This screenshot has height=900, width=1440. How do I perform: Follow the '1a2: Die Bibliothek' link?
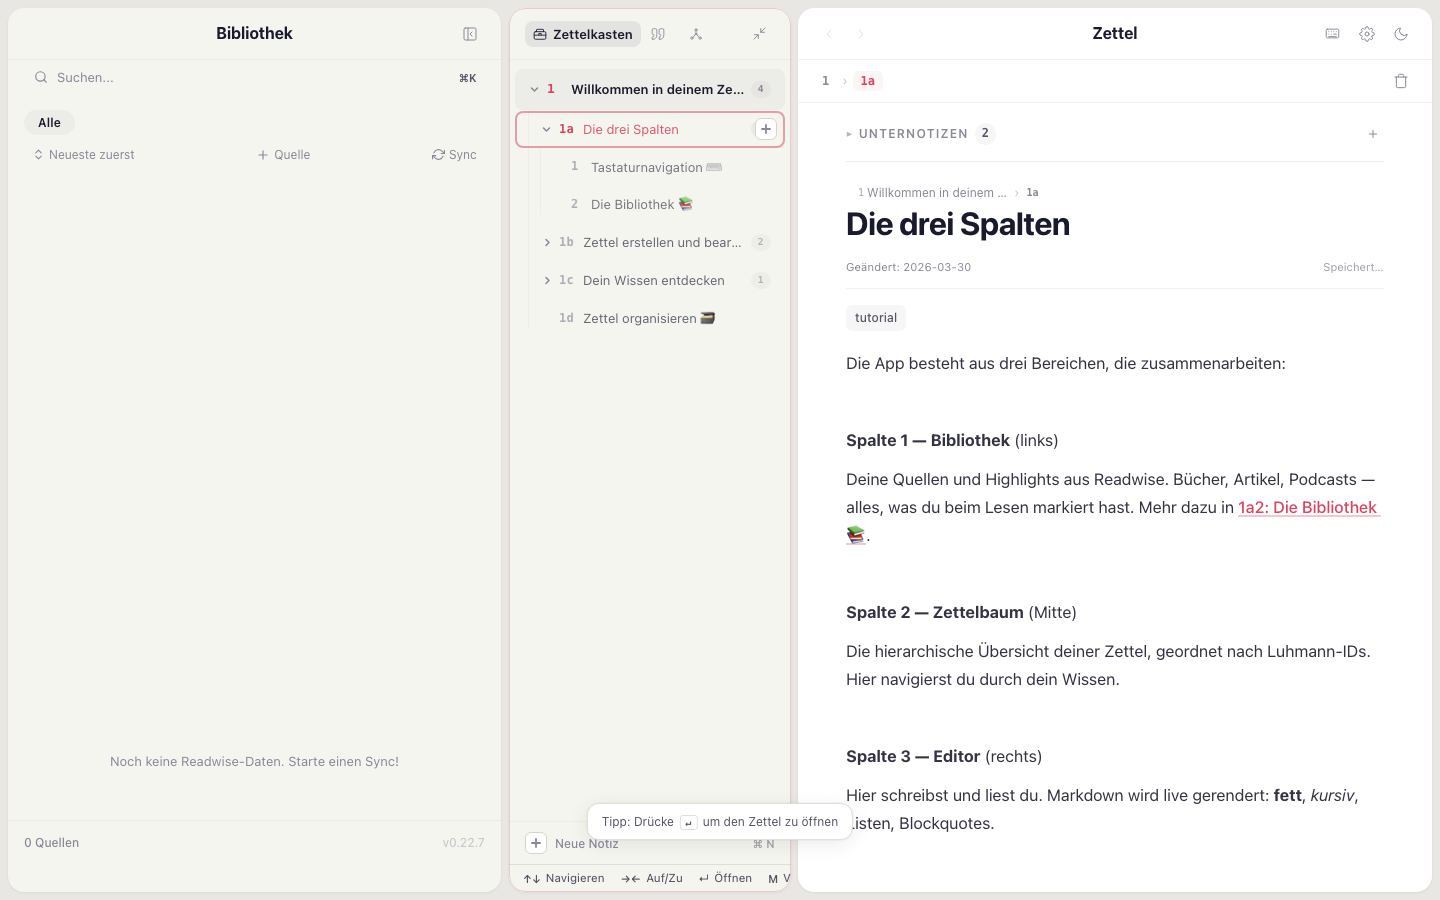[1308, 507]
